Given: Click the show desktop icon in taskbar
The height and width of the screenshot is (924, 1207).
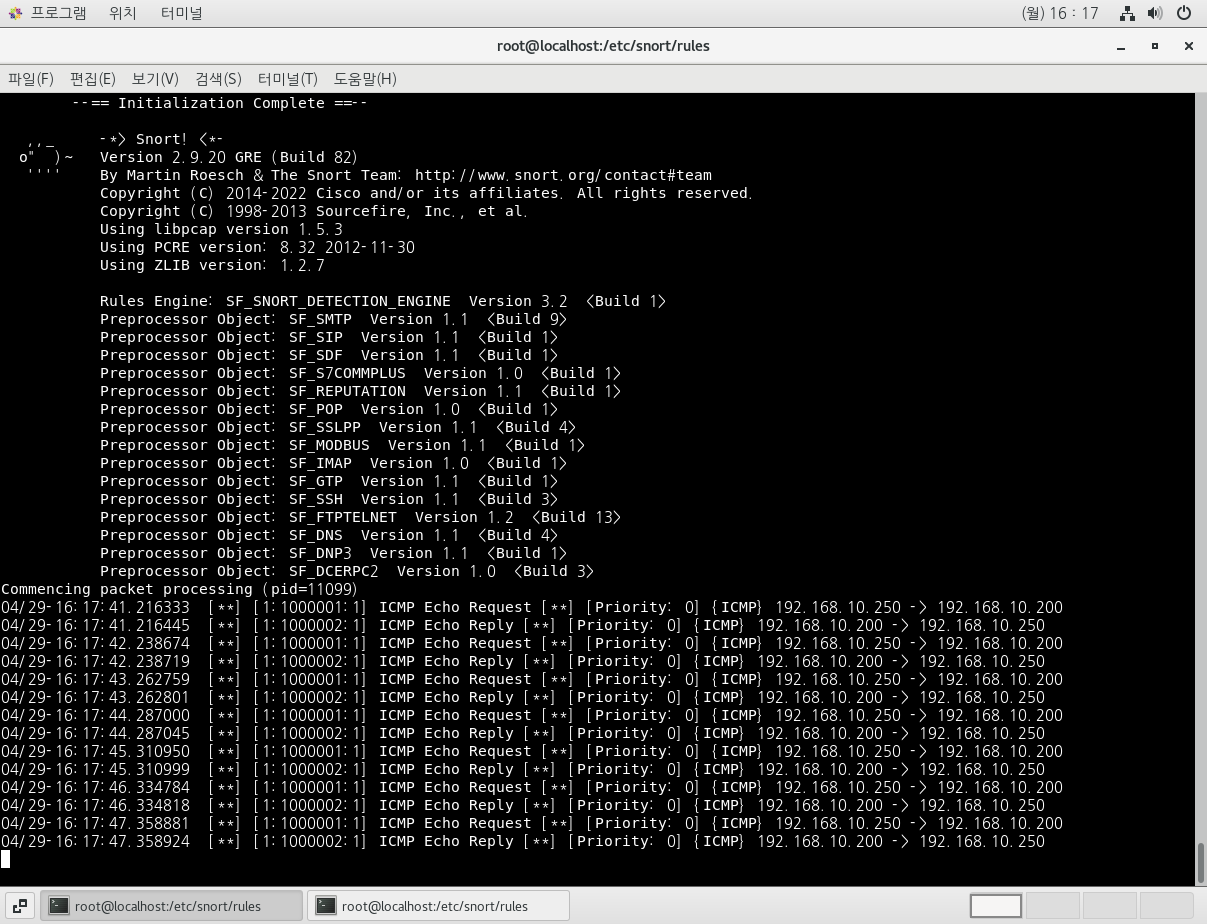Looking at the screenshot, I should coord(19,906).
